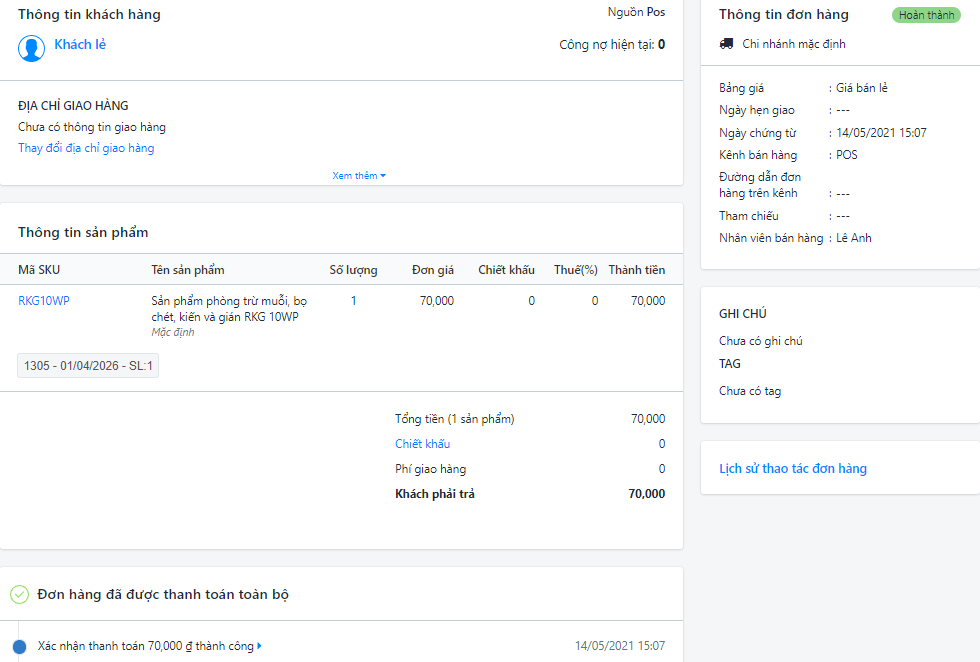Click the delivery truck branch icon
This screenshot has width=980, height=662.
click(726, 44)
